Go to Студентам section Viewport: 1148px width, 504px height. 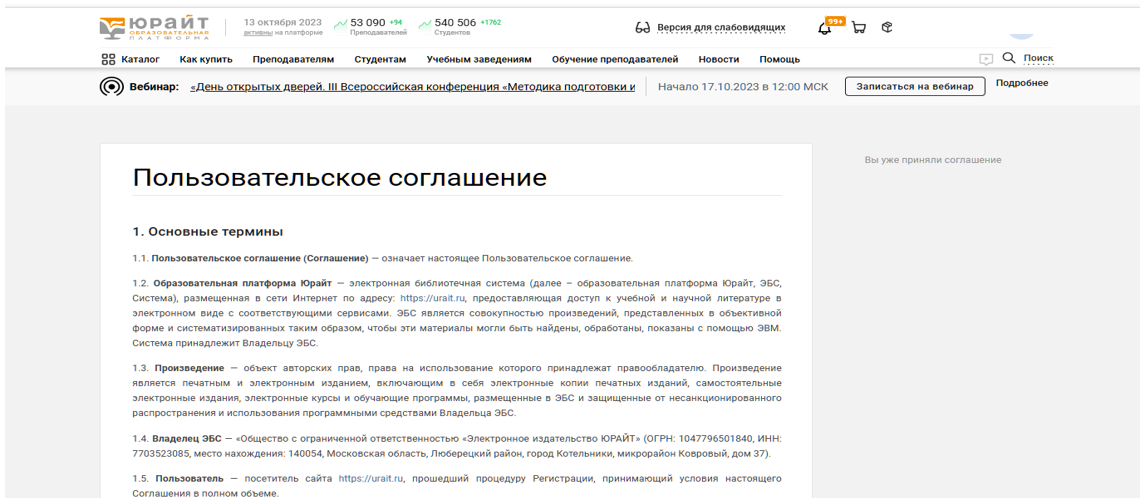(x=380, y=59)
